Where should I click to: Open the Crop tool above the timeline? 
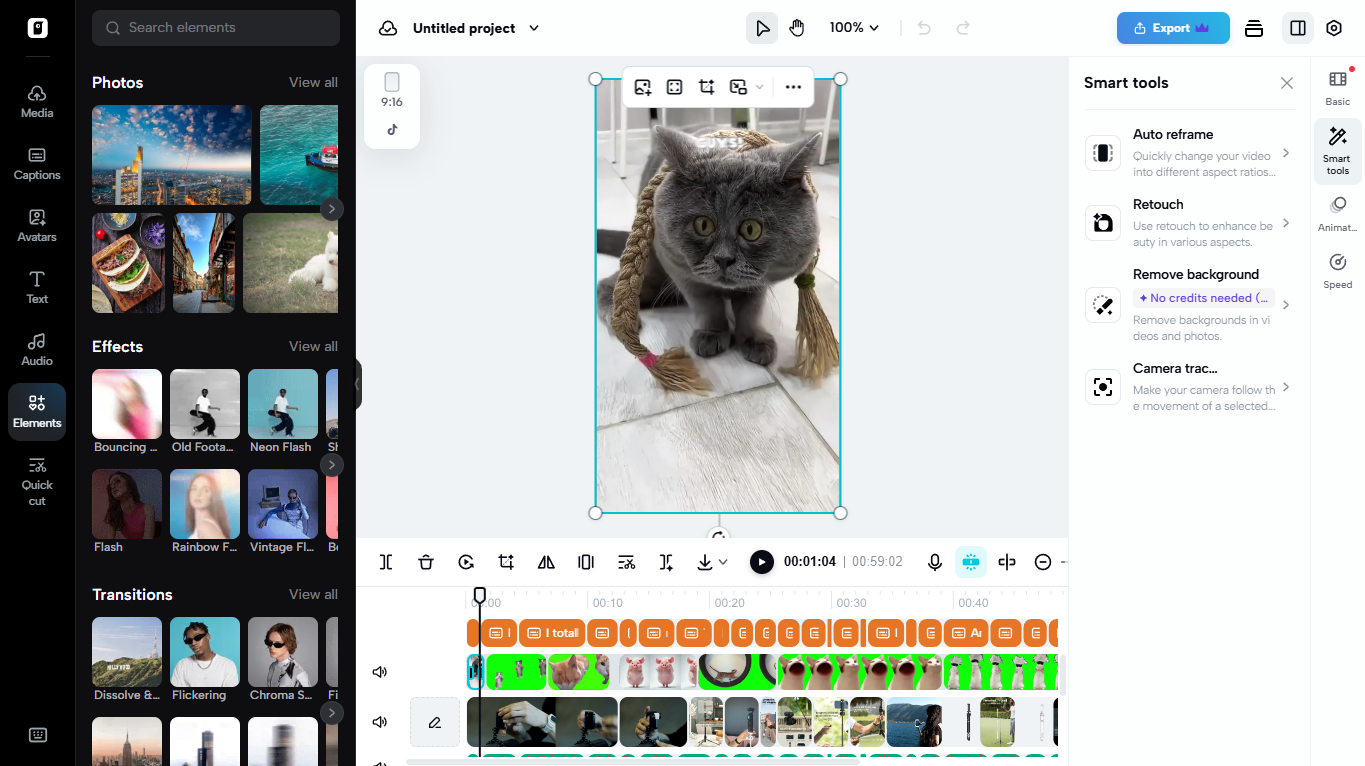(506, 561)
